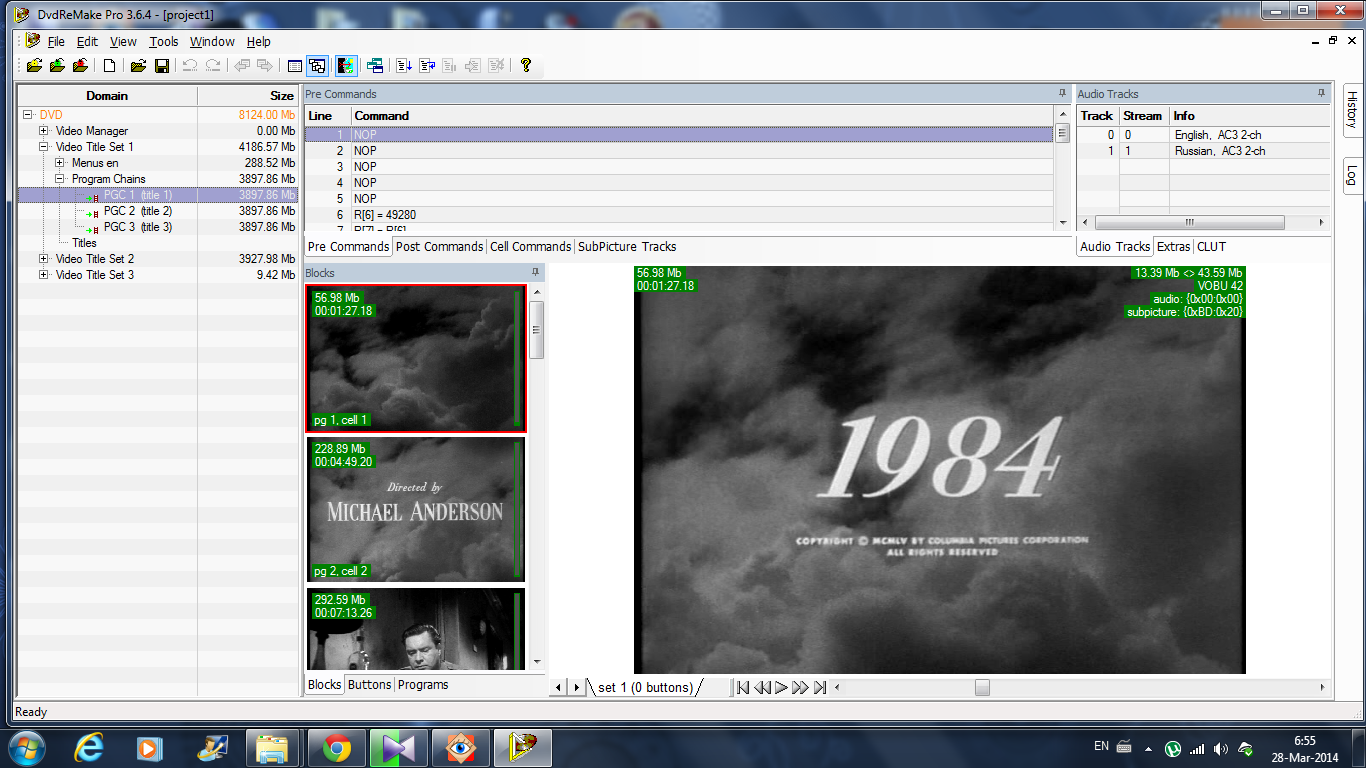Pin the Blocks panel
Screen dimensions: 1366x768
(535, 272)
